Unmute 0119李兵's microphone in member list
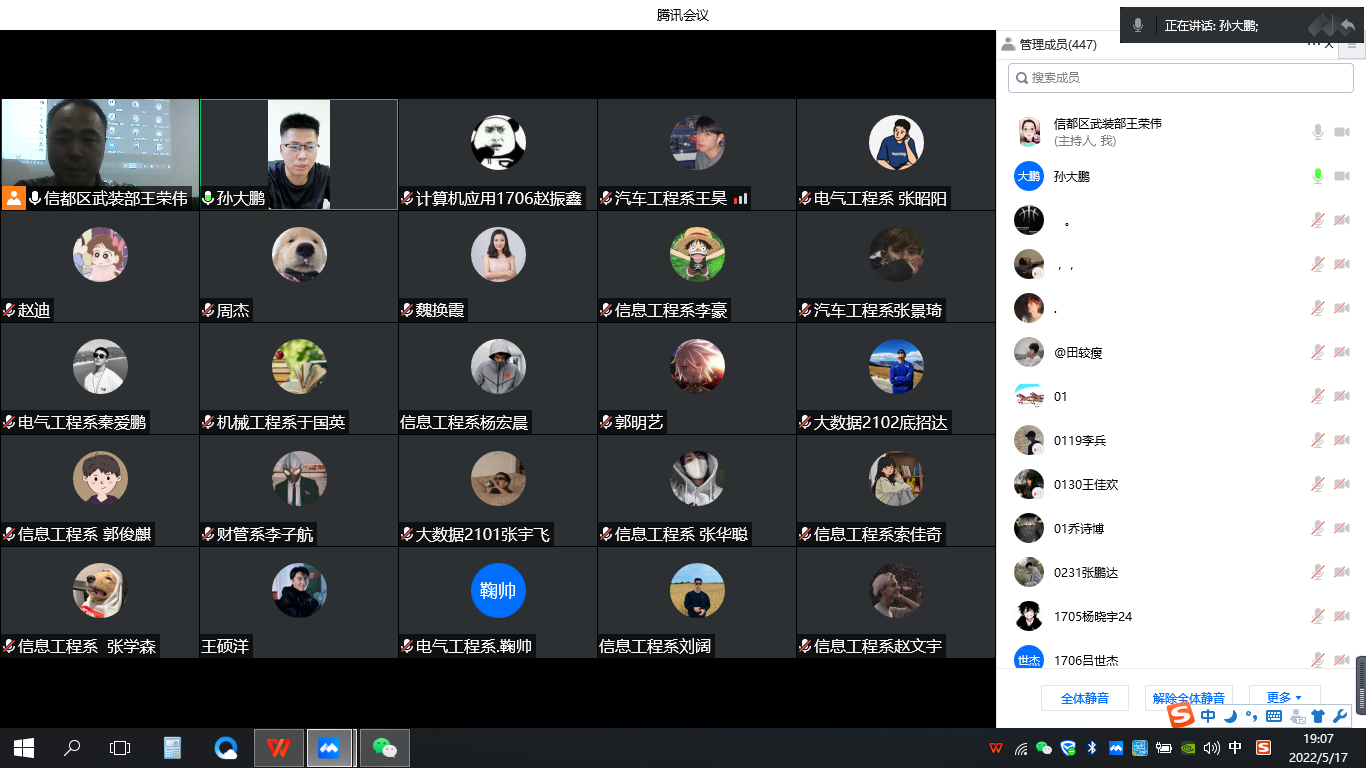The height and width of the screenshot is (768, 1366). (1318, 440)
